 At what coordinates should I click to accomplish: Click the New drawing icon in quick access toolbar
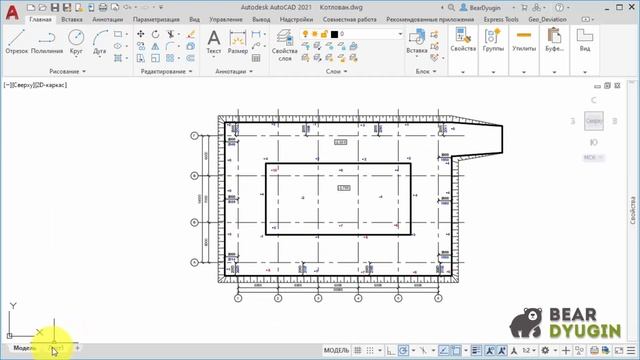coord(31,7)
